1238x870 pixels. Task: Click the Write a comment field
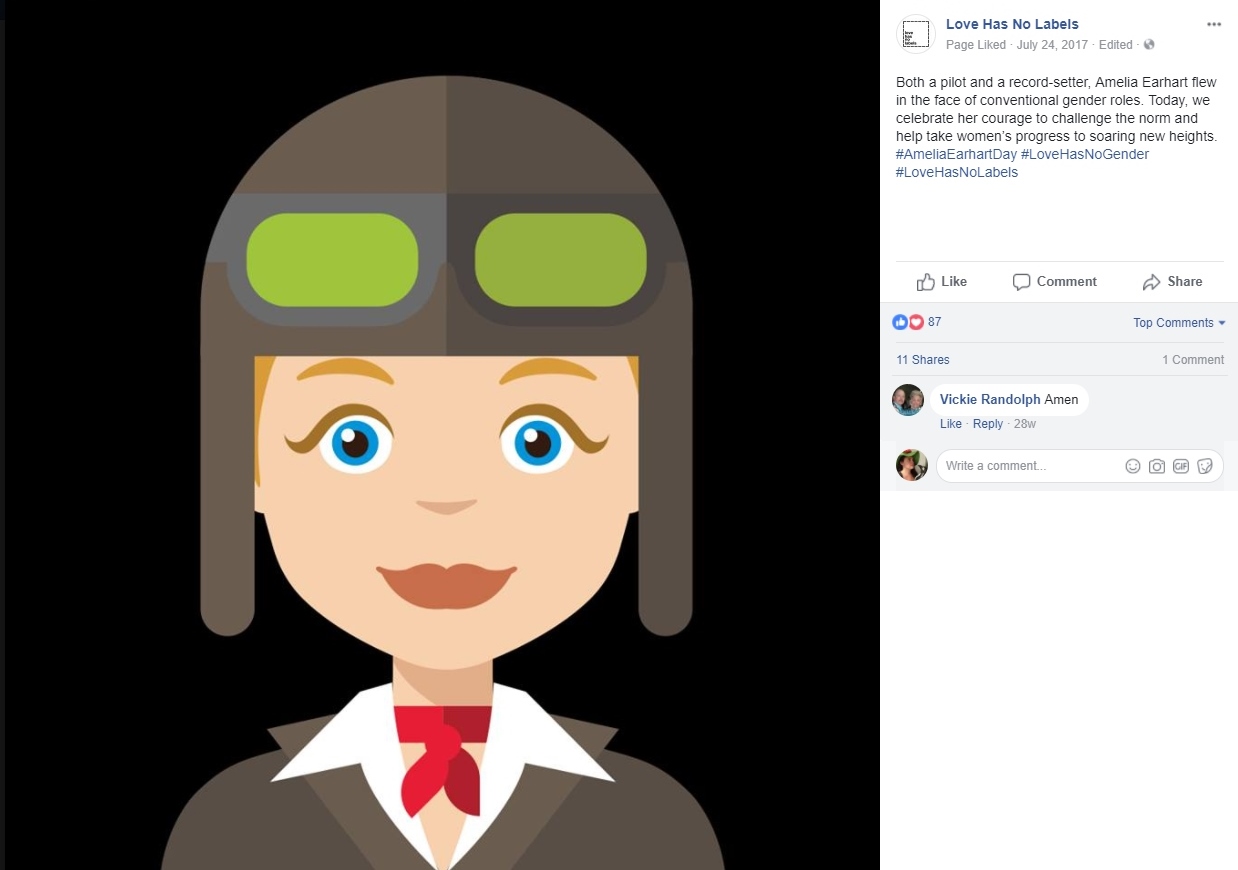tap(1030, 466)
